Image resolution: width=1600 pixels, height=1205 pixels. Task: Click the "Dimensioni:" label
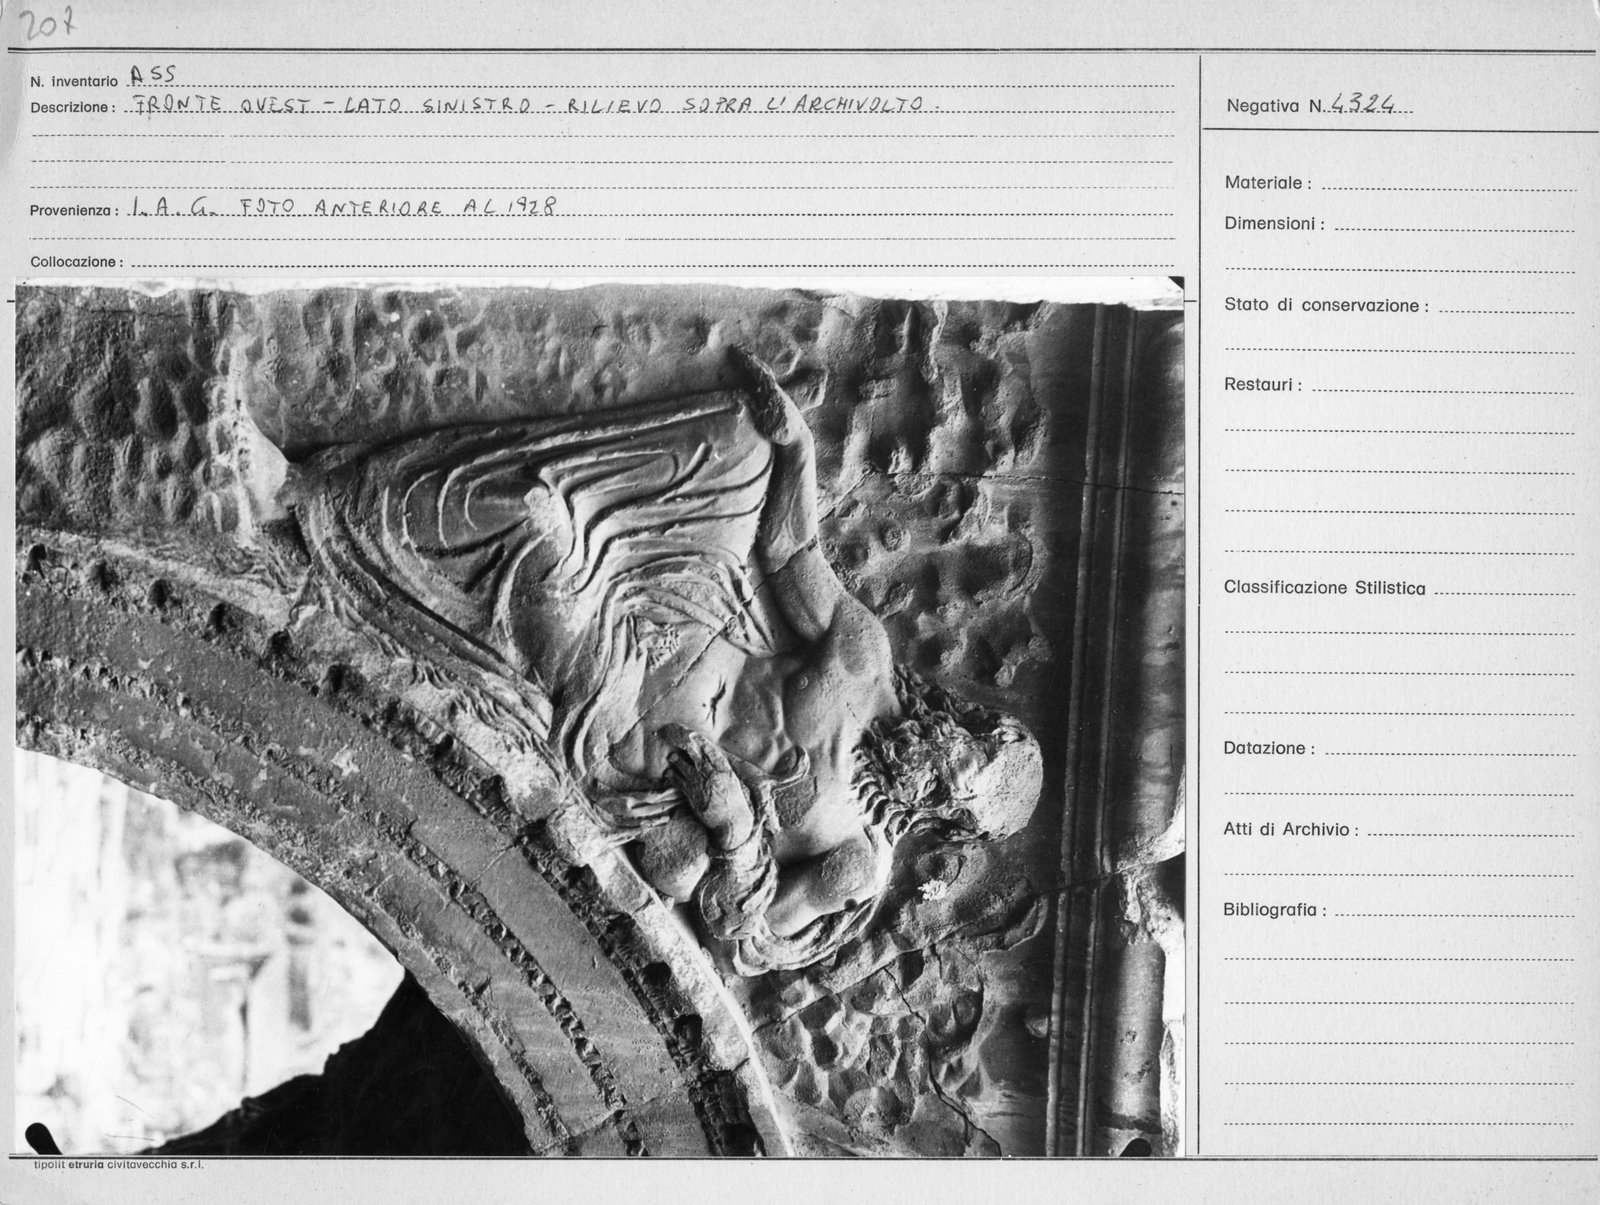[1274, 224]
